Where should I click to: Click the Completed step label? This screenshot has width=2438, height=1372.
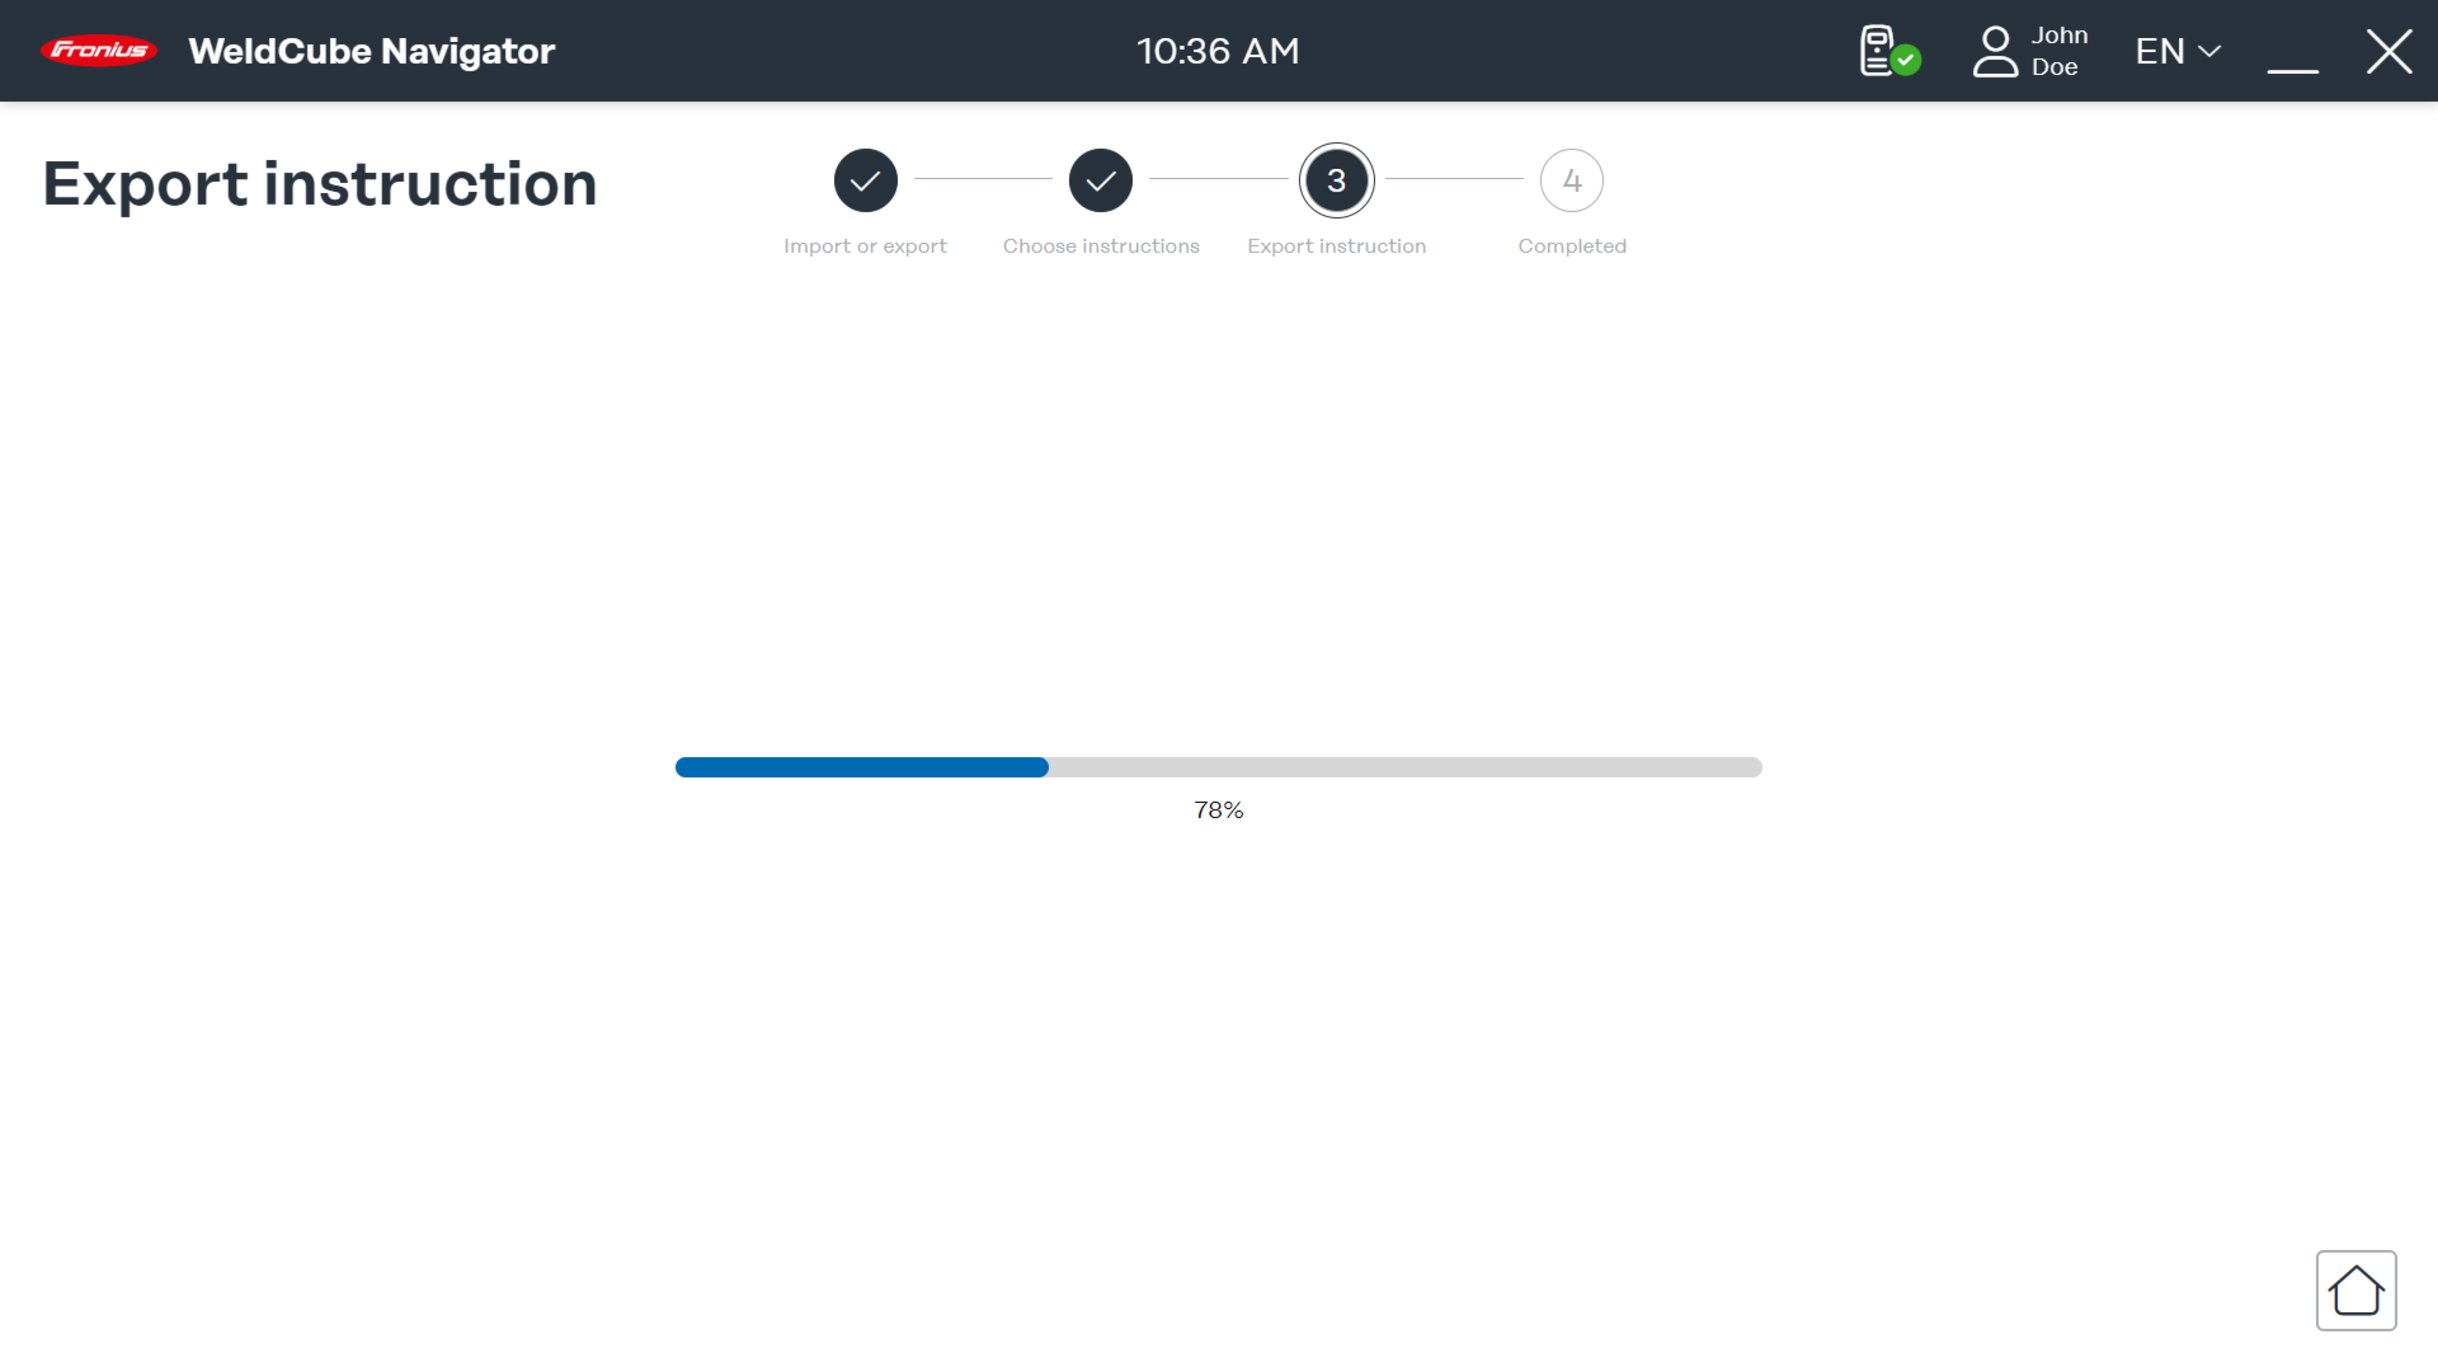click(1572, 246)
